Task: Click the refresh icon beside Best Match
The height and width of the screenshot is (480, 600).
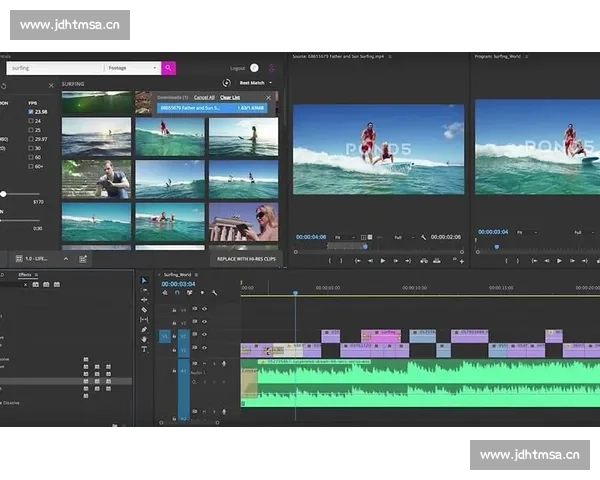Action: tap(227, 83)
